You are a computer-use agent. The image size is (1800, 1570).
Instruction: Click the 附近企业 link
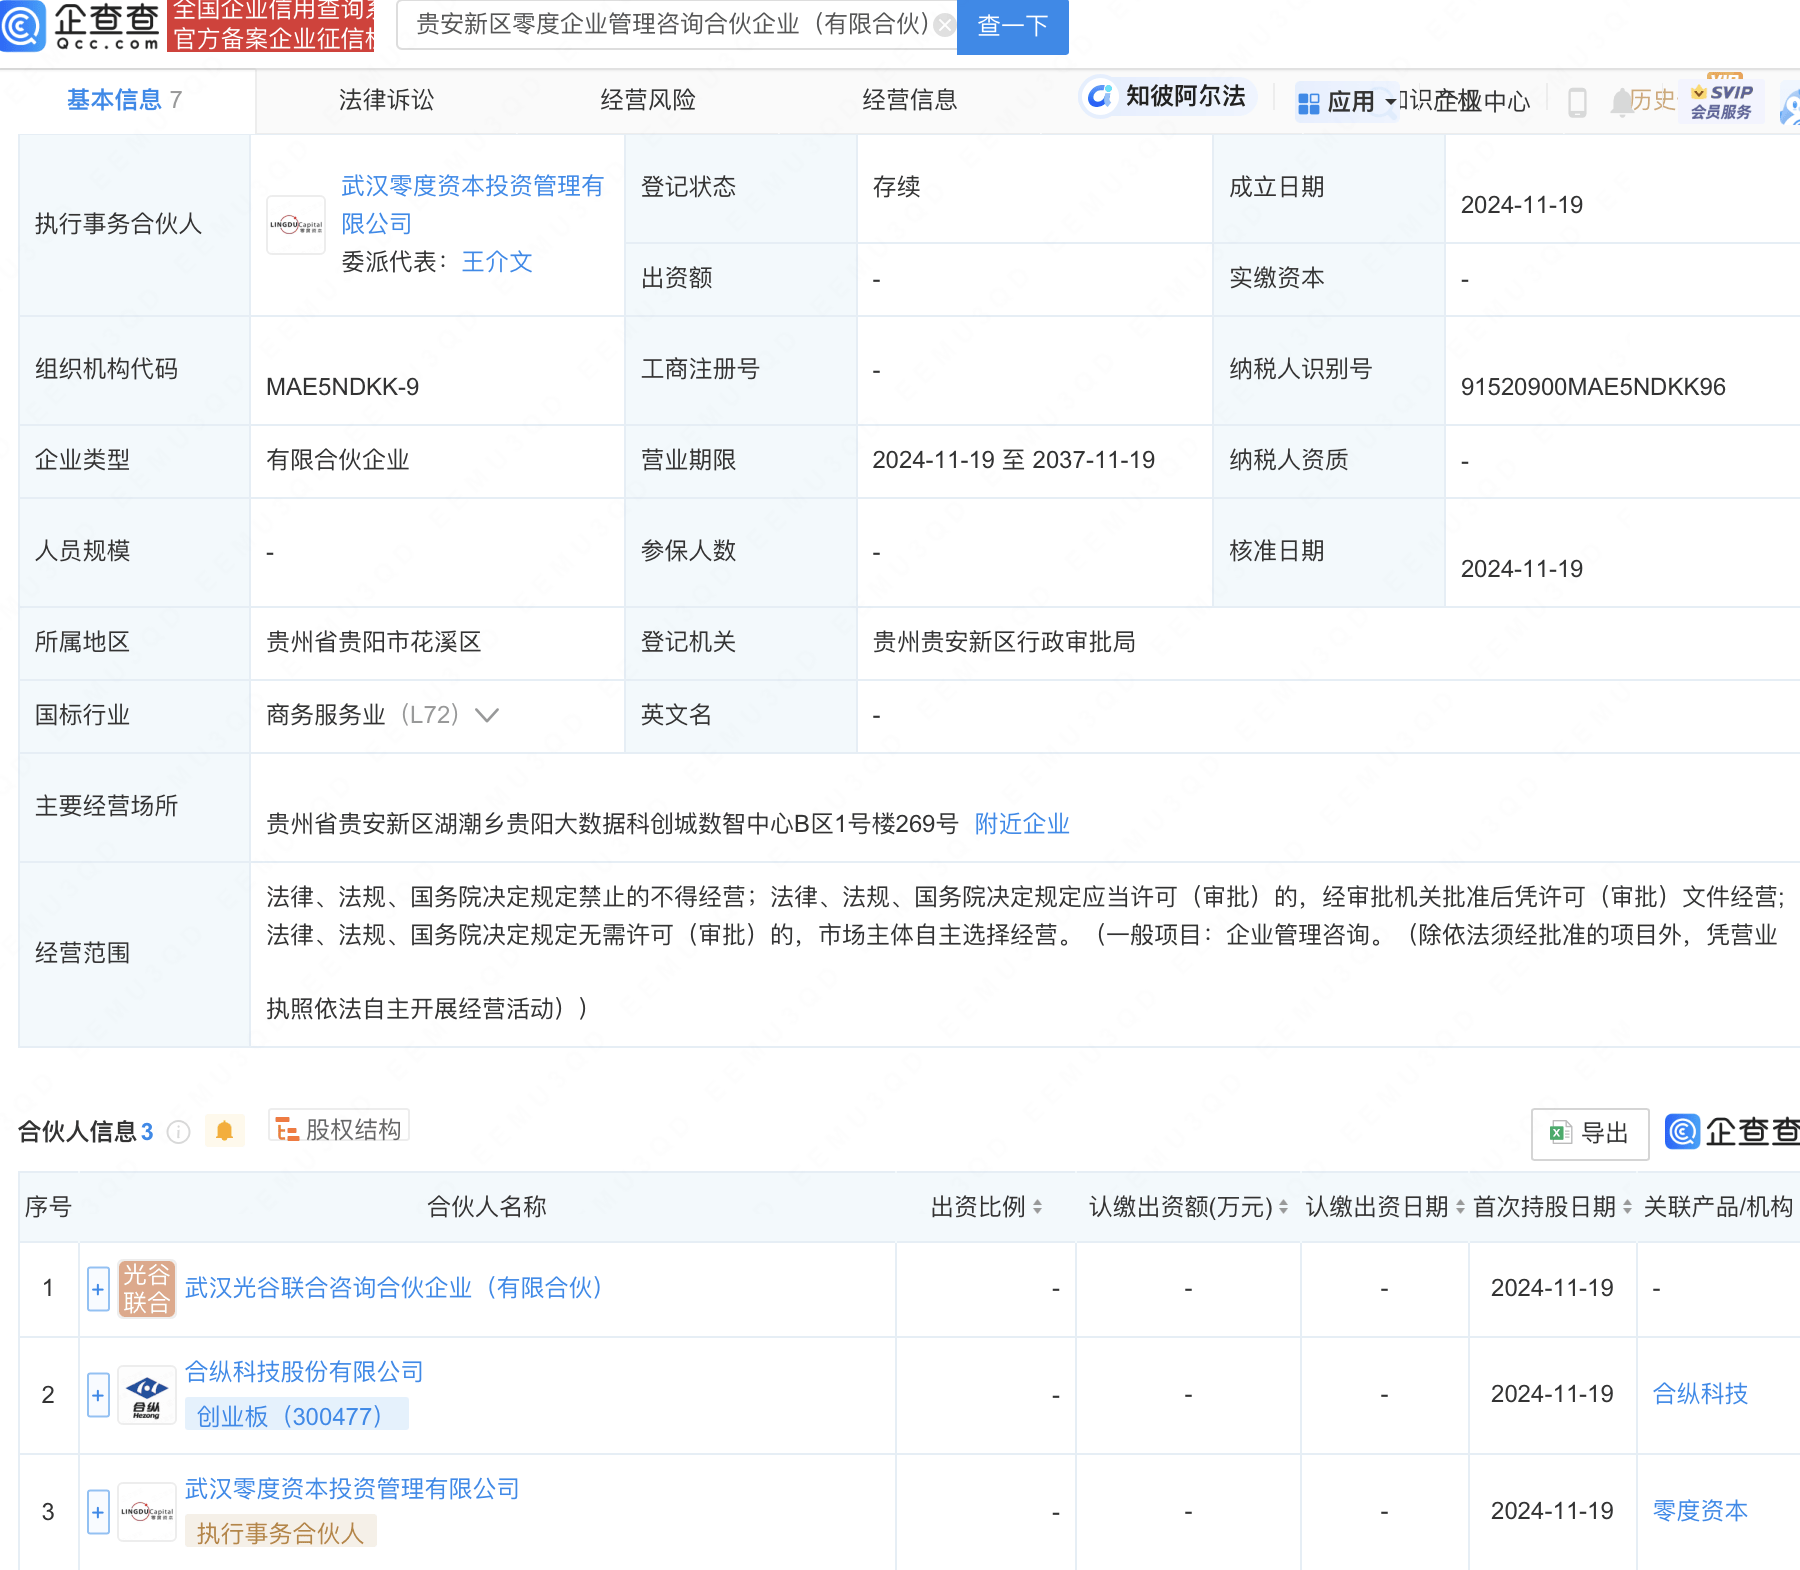click(x=1022, y=824)
